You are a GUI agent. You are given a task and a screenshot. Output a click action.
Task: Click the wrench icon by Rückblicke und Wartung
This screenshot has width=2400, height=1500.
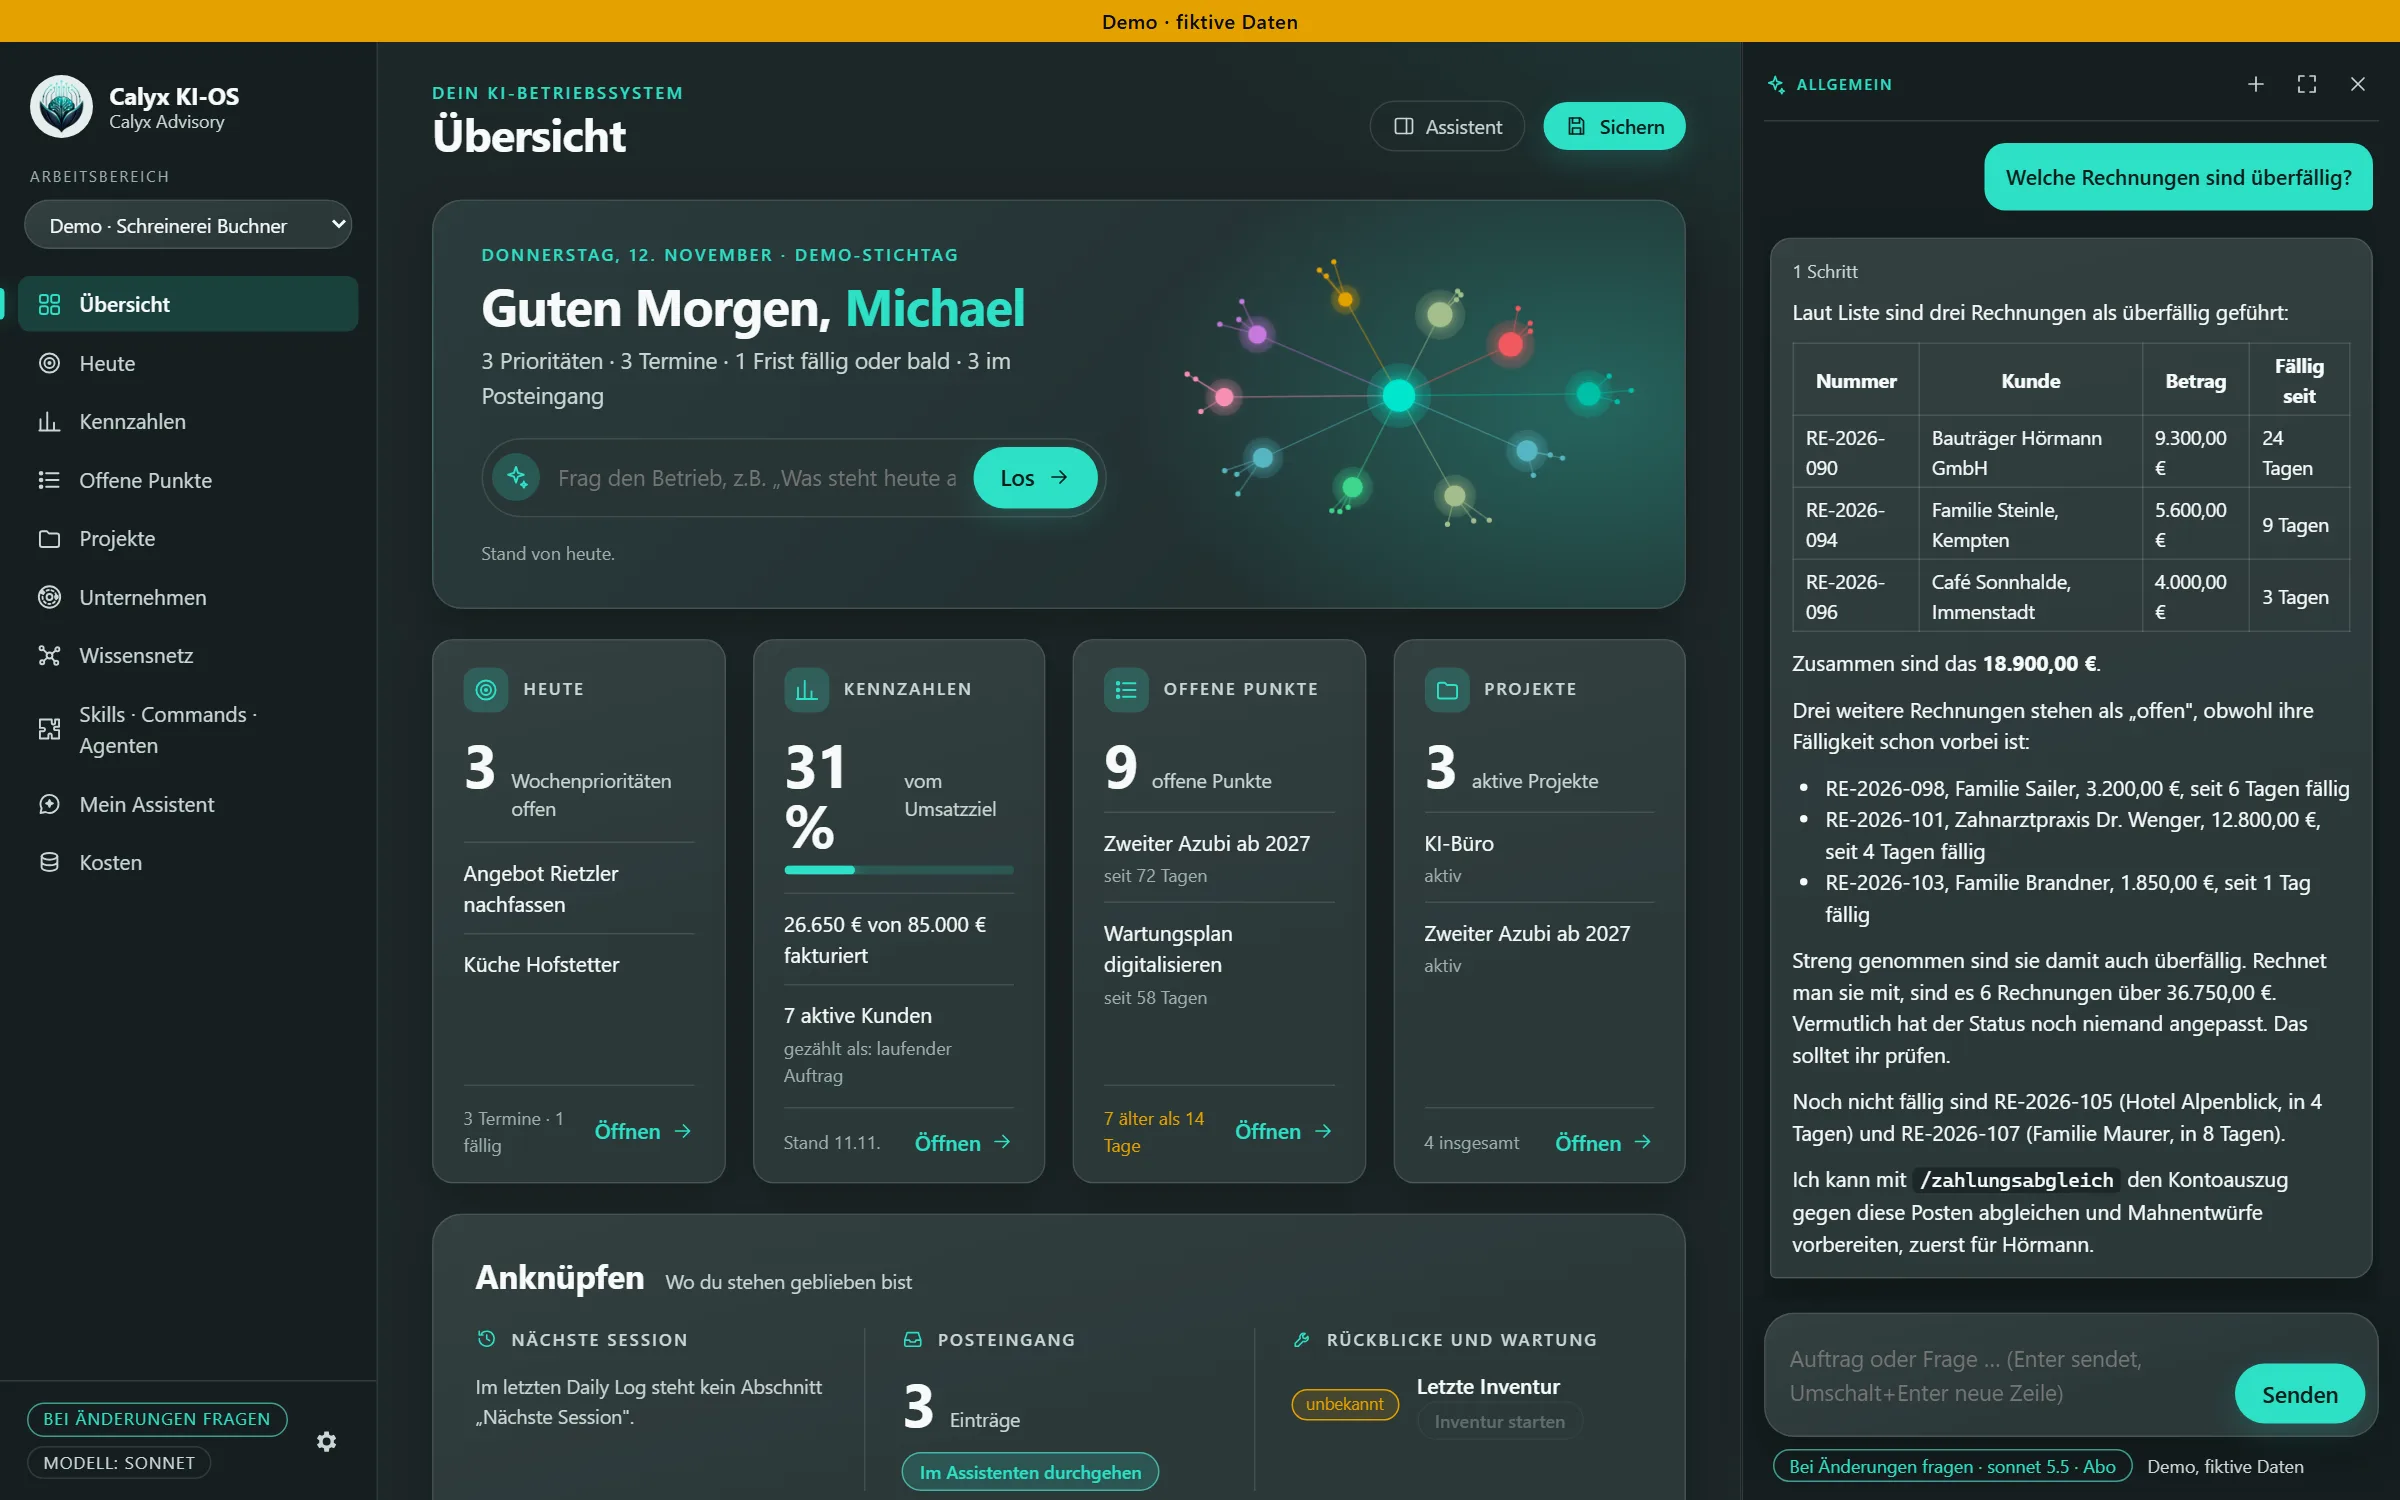coord(1302,1339)
